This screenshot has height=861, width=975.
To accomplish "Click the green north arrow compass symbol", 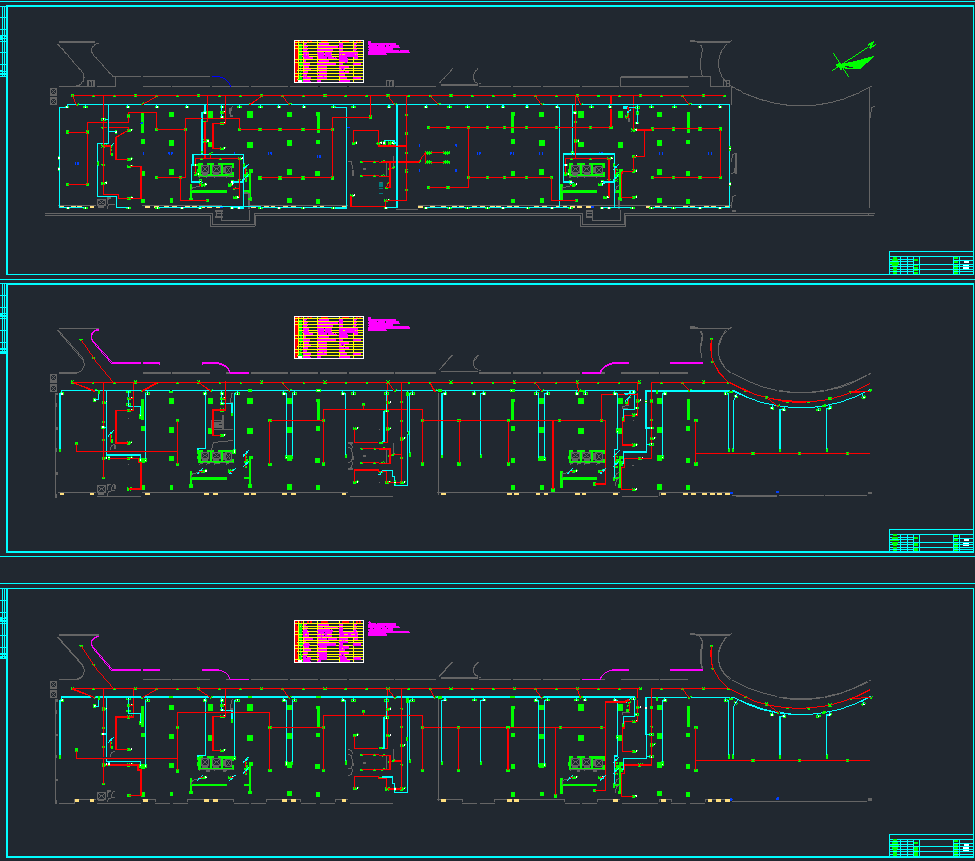I will pos(852,62).
